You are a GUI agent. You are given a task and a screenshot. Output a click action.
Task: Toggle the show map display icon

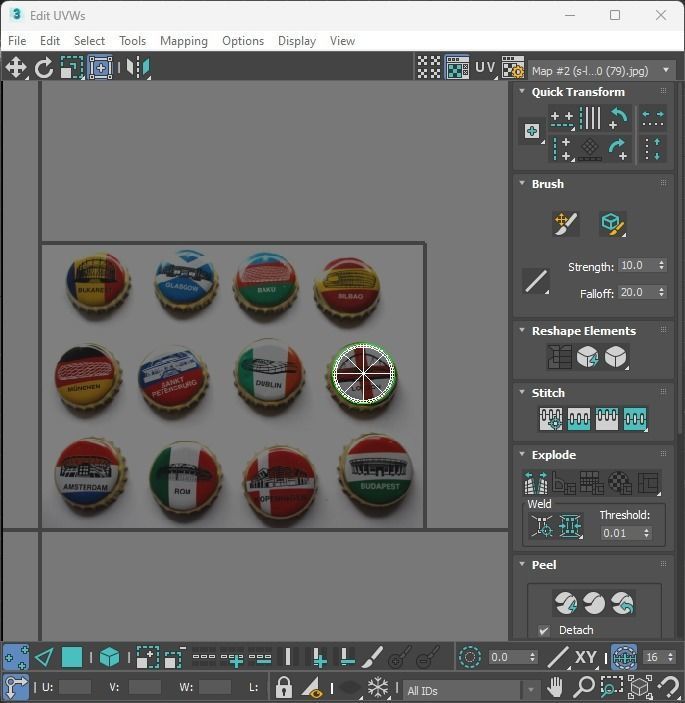click(x=457, y=68)
